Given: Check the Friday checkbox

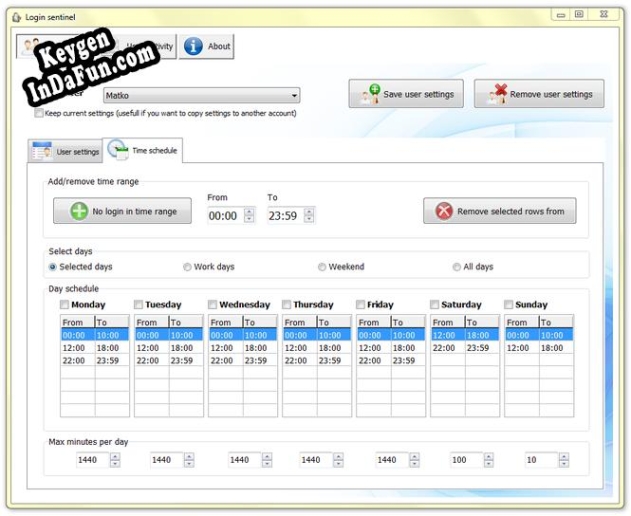Looking at the screenshot, I should coord(360,305).
